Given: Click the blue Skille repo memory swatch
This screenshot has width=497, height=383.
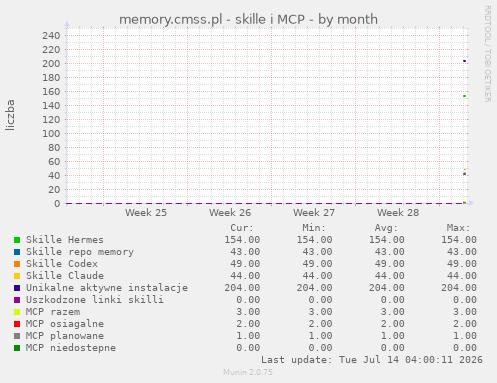Looking at the screenshot, I should [x=17, y=252].
